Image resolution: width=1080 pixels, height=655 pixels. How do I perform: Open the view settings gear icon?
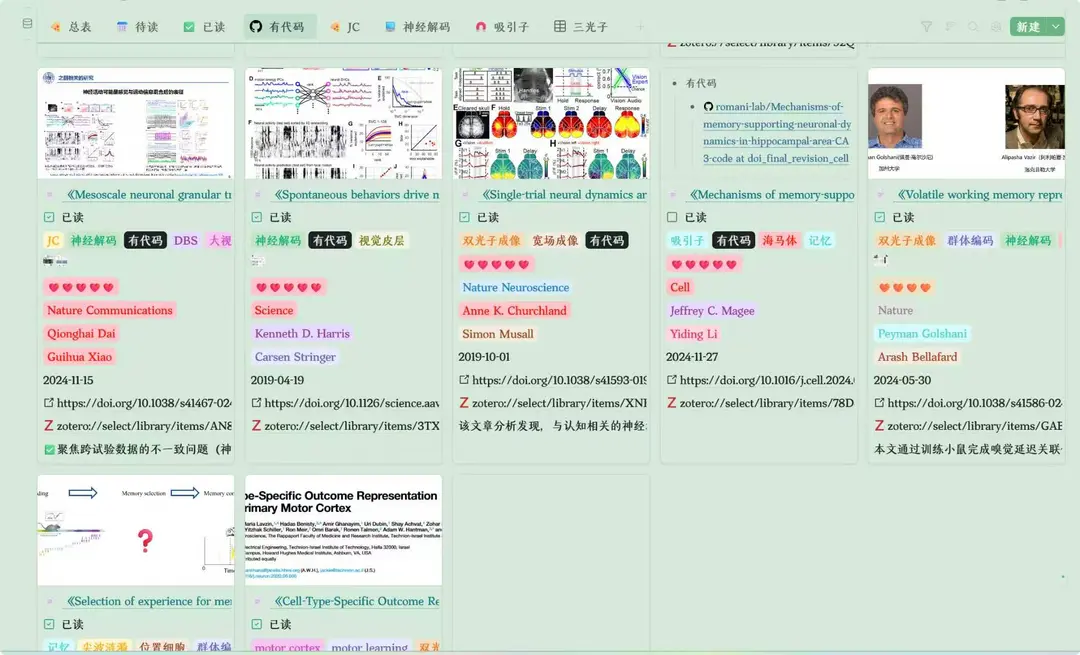tap(996, 27)
